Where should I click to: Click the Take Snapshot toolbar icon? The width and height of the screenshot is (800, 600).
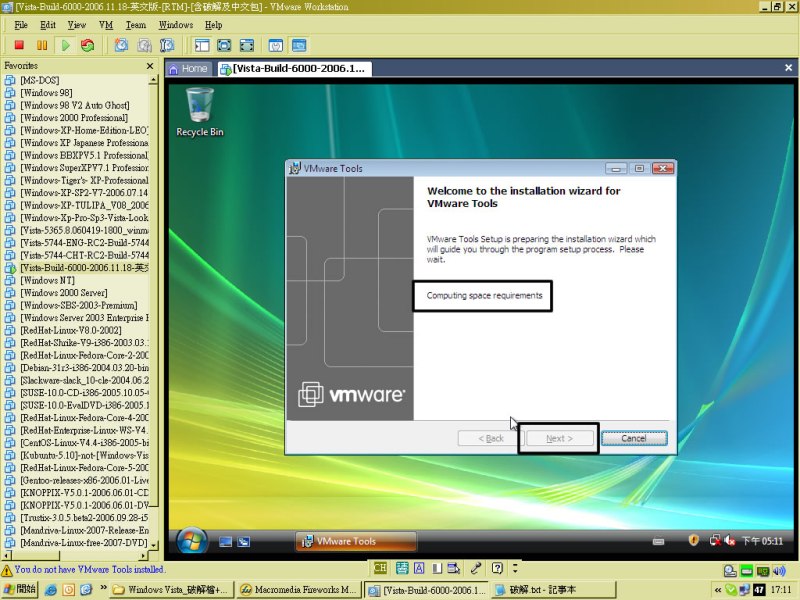pos(121,45)
